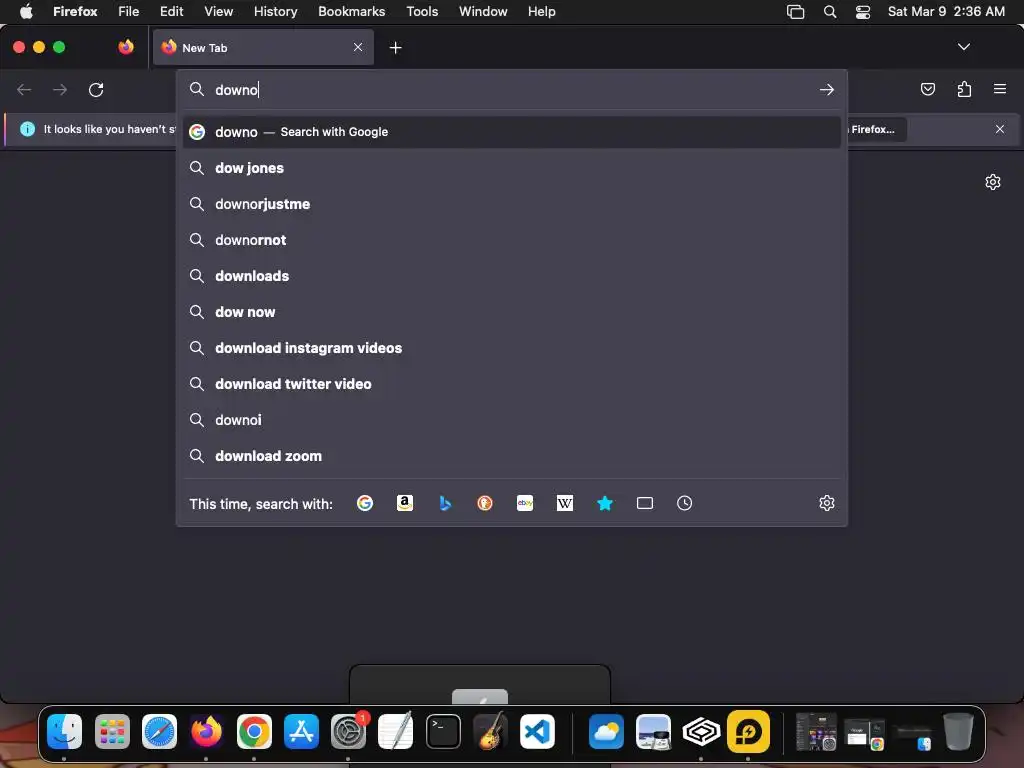Open the Help menu
The image size is (1024, 768).
(541, 11)
